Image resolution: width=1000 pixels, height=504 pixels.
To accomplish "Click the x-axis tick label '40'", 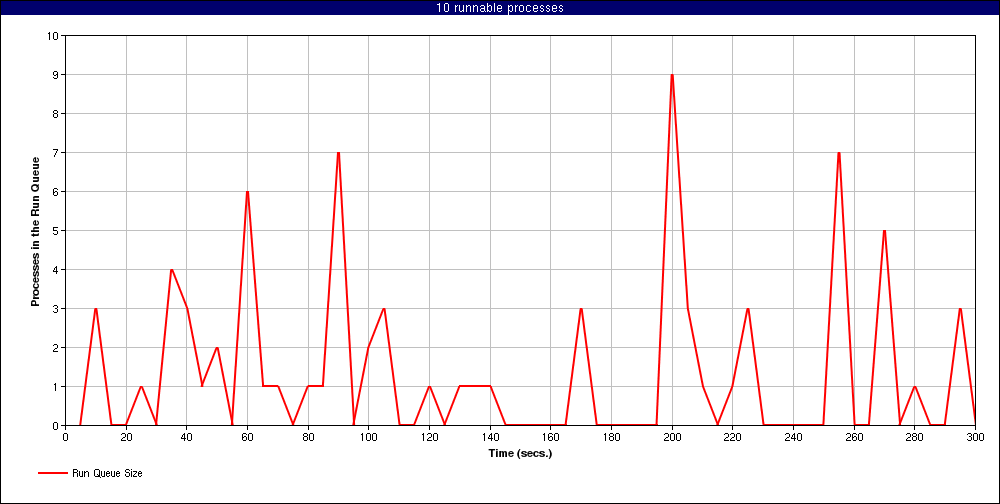I will [x=186, y=437].
